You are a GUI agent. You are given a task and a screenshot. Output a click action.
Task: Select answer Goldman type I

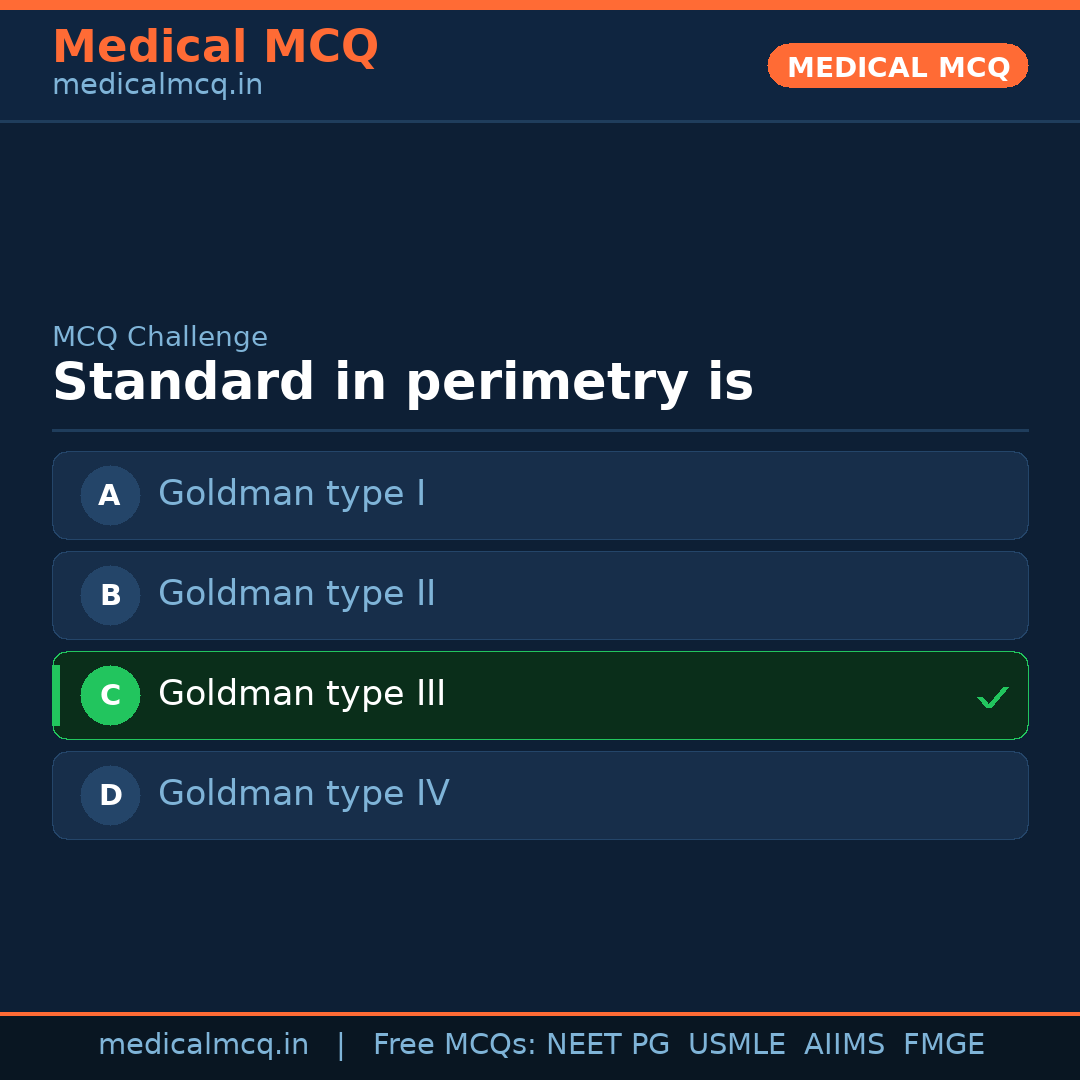[540, 495]
